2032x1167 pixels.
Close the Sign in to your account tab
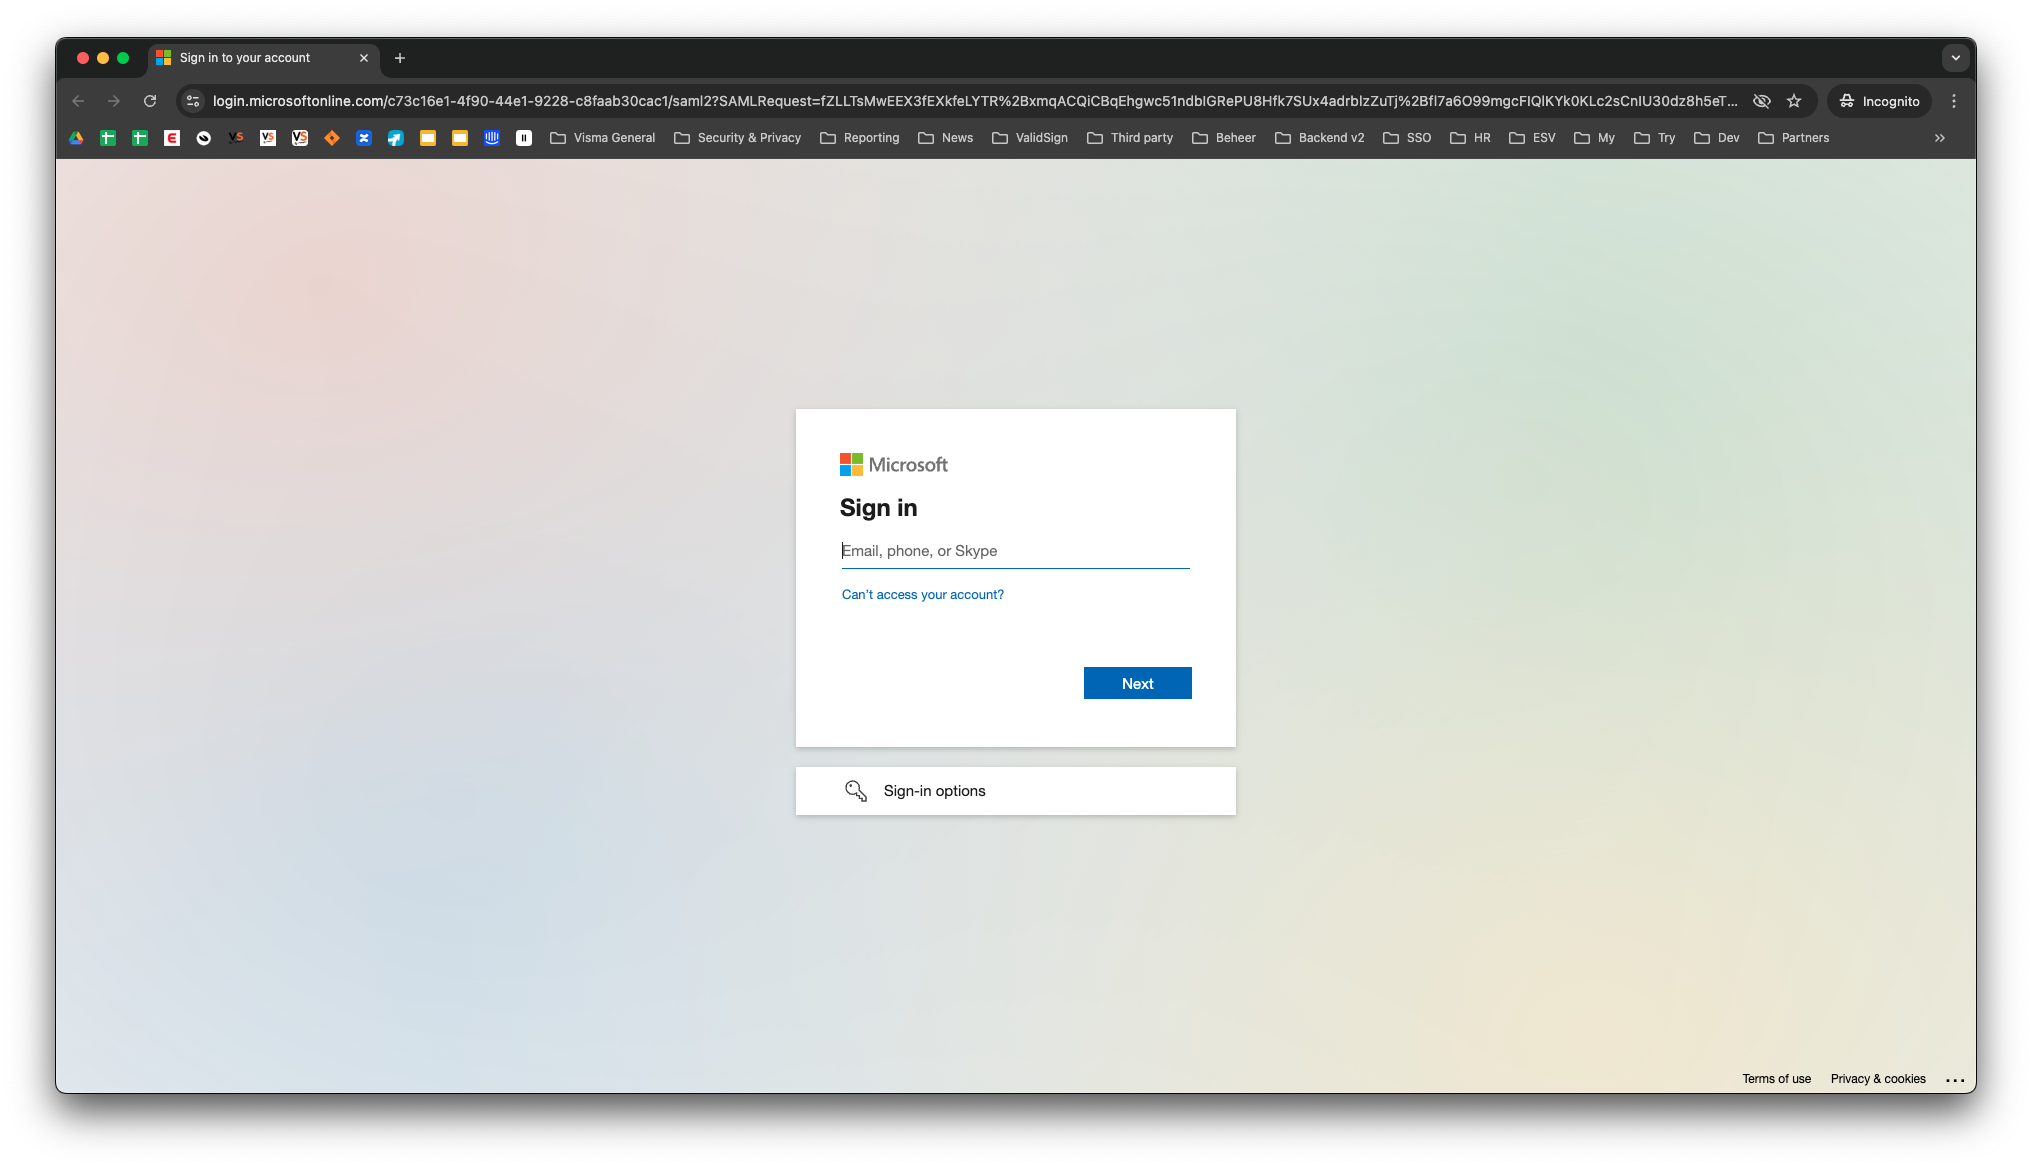click(364, 58)
